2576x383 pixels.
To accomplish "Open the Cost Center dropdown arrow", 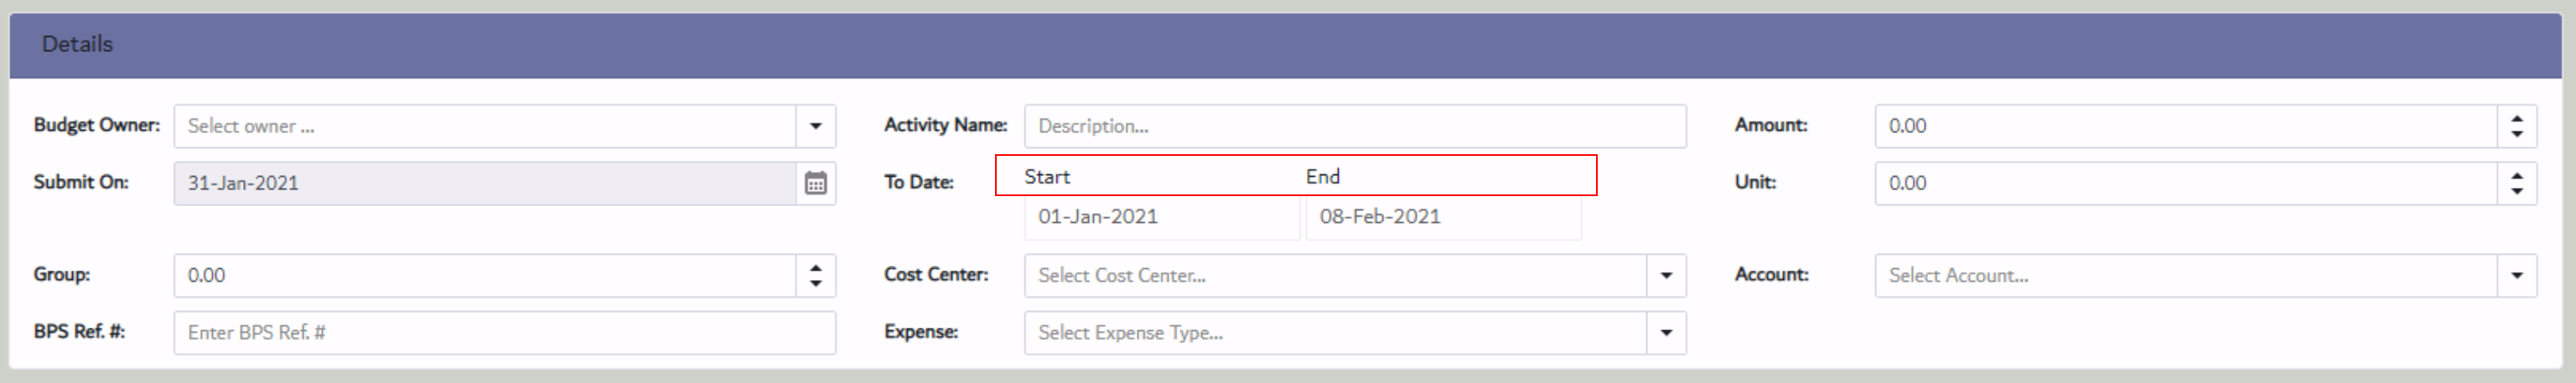I will (1666, 275).
